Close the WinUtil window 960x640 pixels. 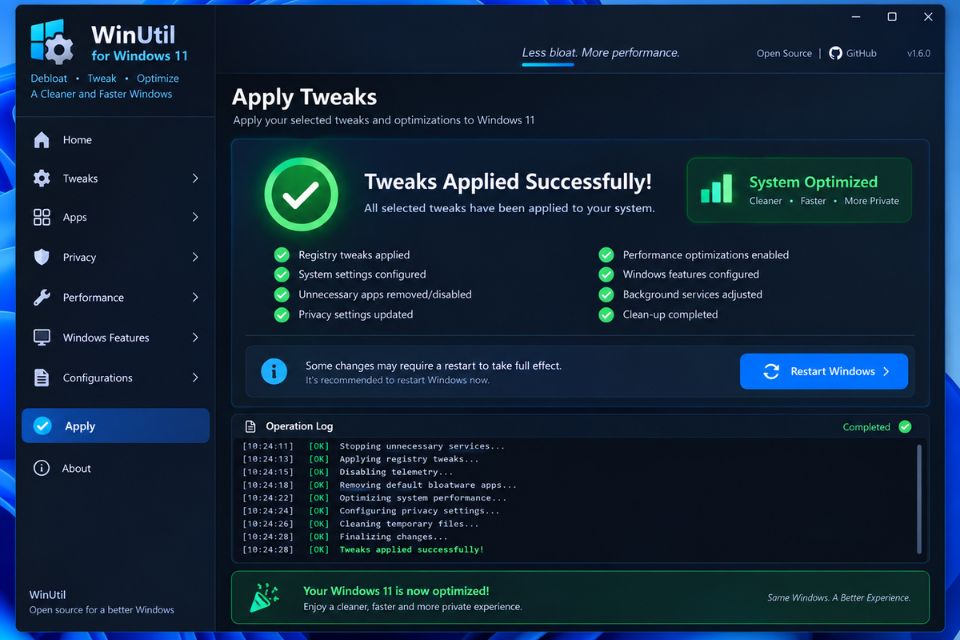point(928,17)
